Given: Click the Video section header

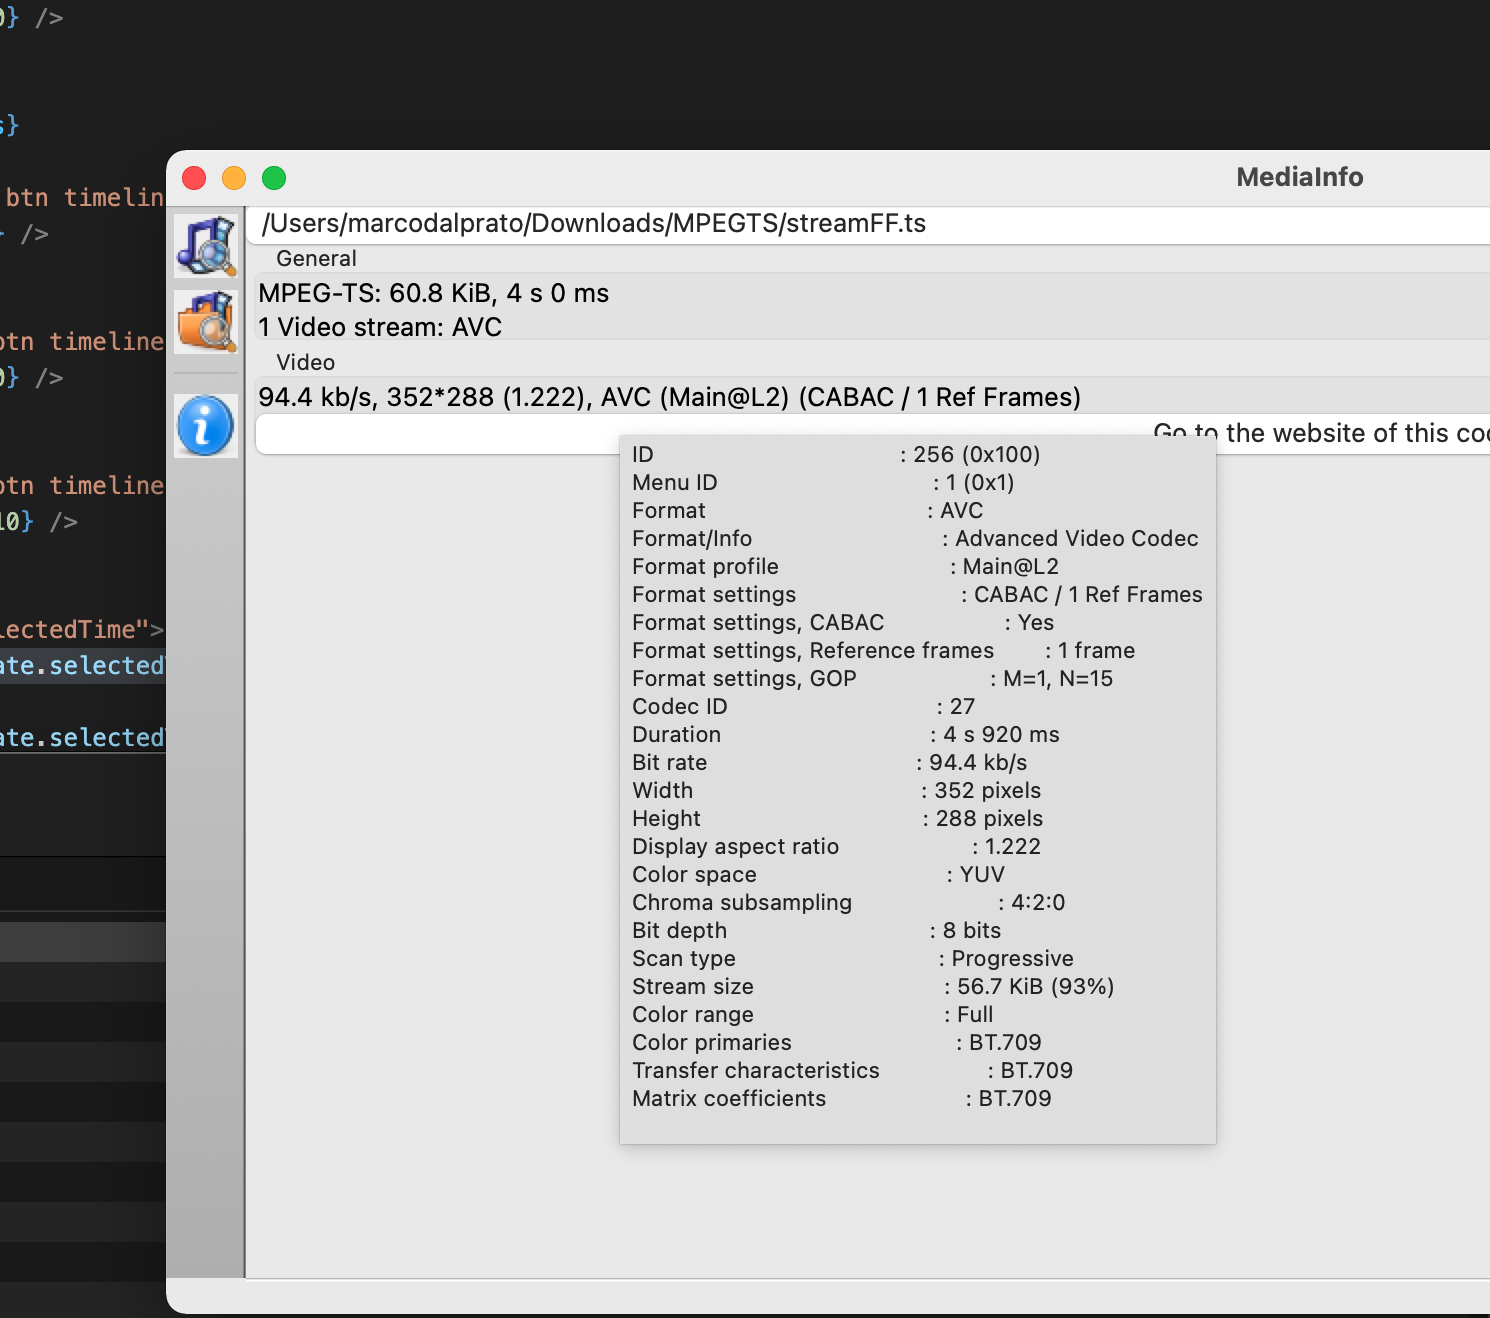Looking at the screenshot, I should point(305,362).
